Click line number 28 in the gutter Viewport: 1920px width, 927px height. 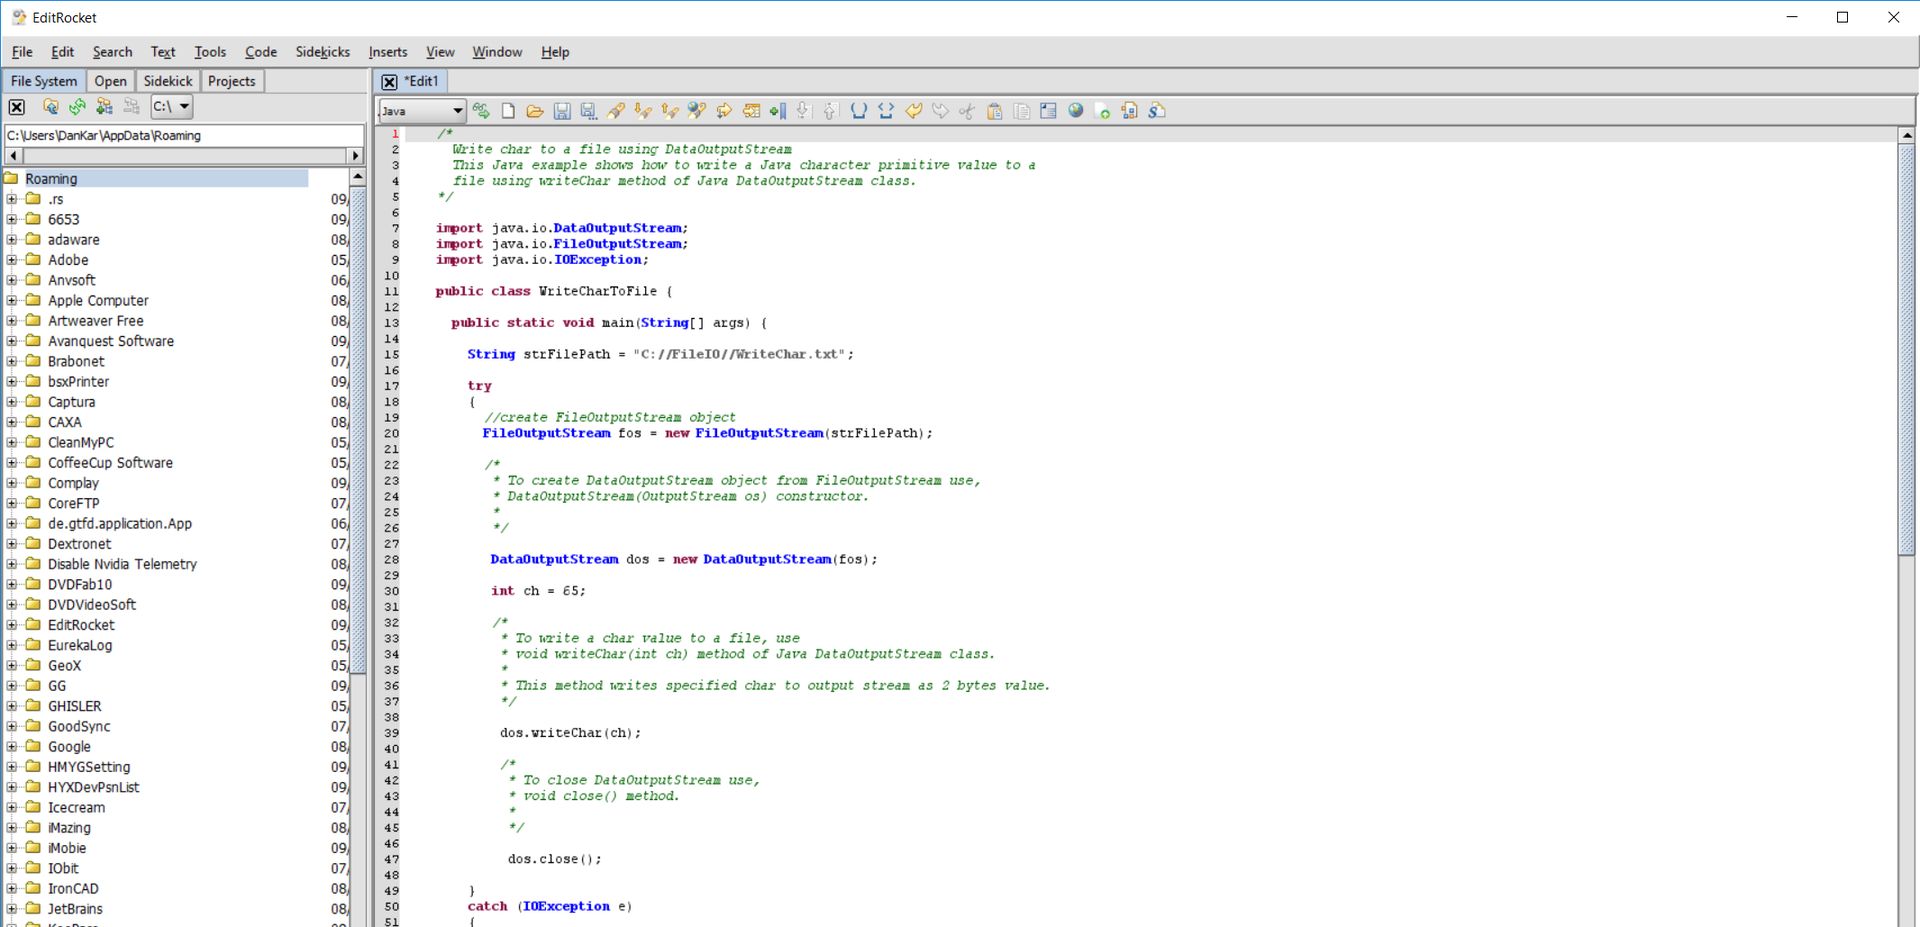point(391,560)
